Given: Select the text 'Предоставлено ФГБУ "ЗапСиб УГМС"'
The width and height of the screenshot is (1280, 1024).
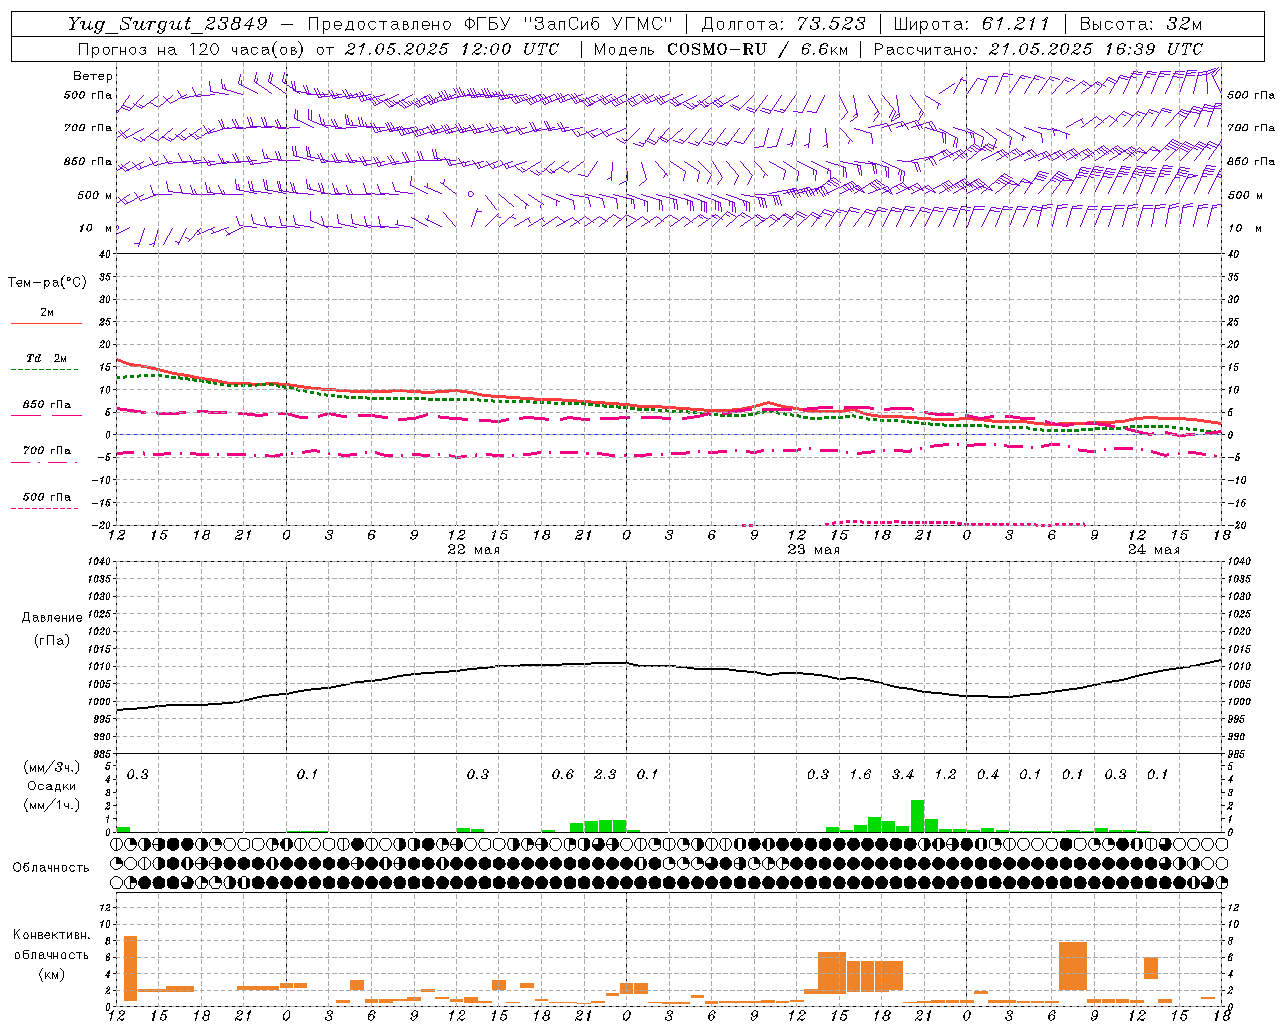Looking at the screenshot, I should pos(490,24).
